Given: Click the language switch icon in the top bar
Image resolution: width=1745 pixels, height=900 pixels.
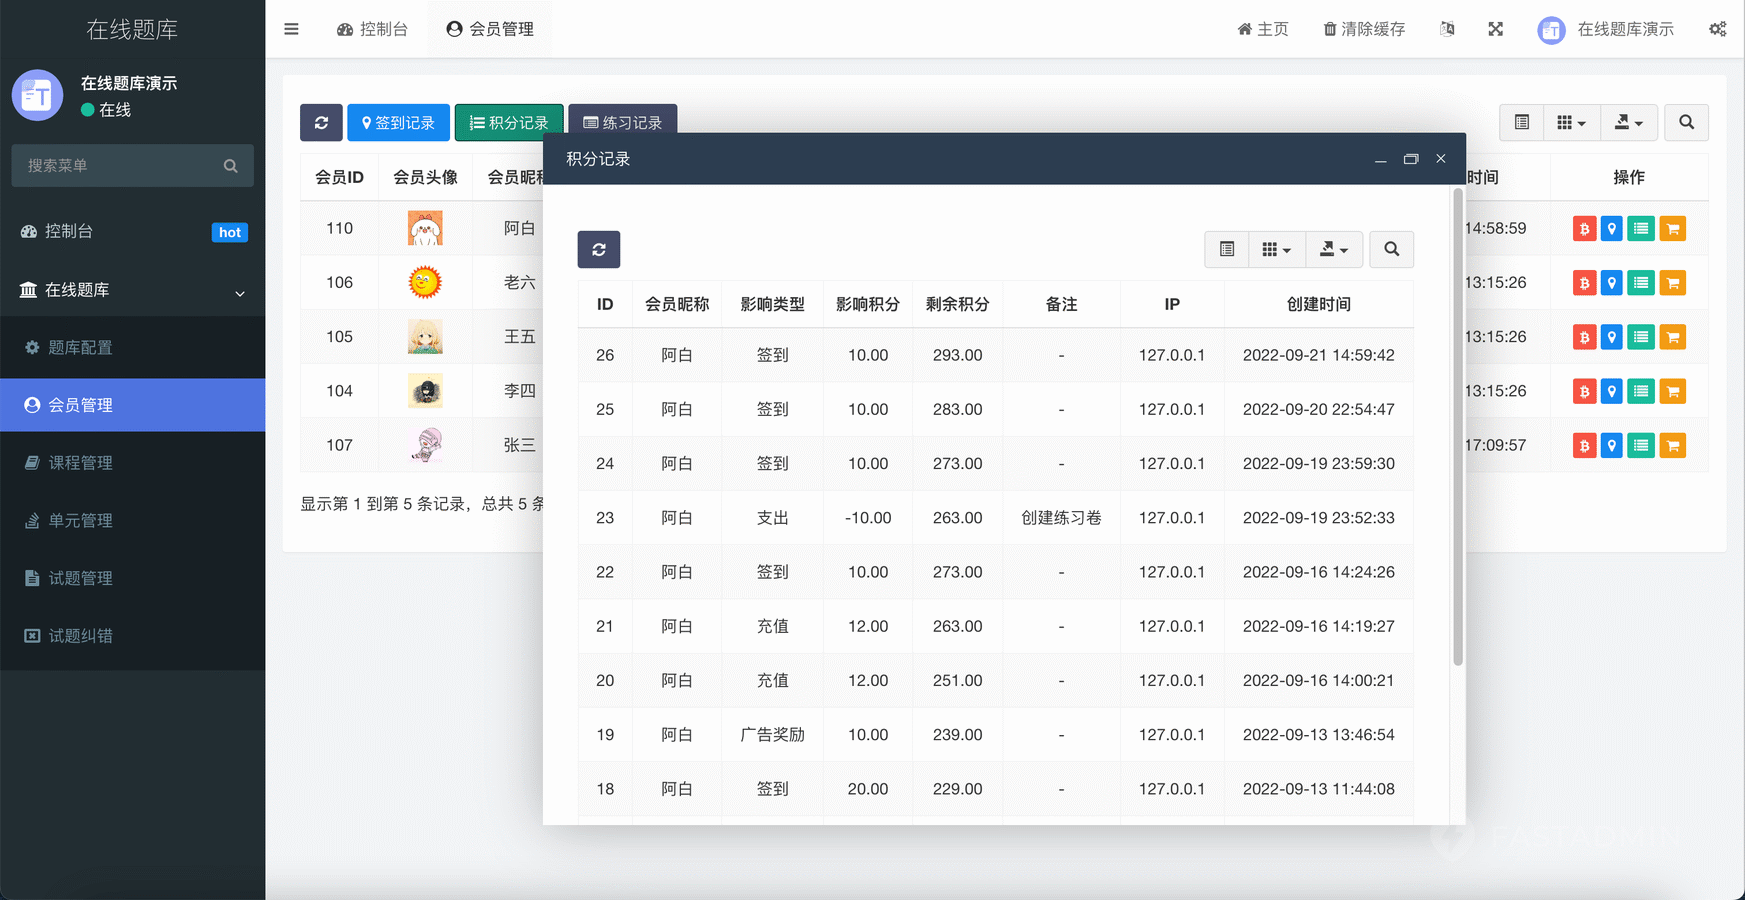Looking at the screenshot, I should [1447, 29].
